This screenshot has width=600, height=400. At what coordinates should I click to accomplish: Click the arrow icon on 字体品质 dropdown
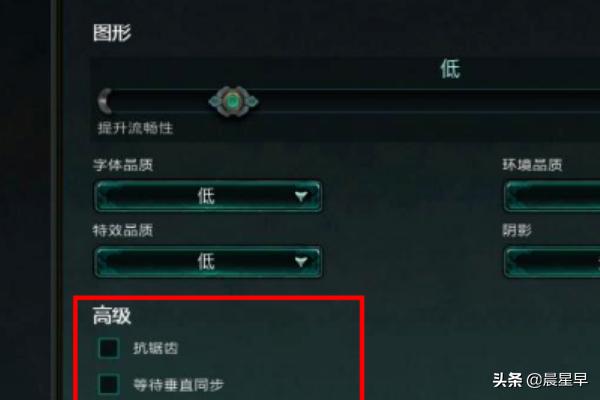(x=301, y=197)
